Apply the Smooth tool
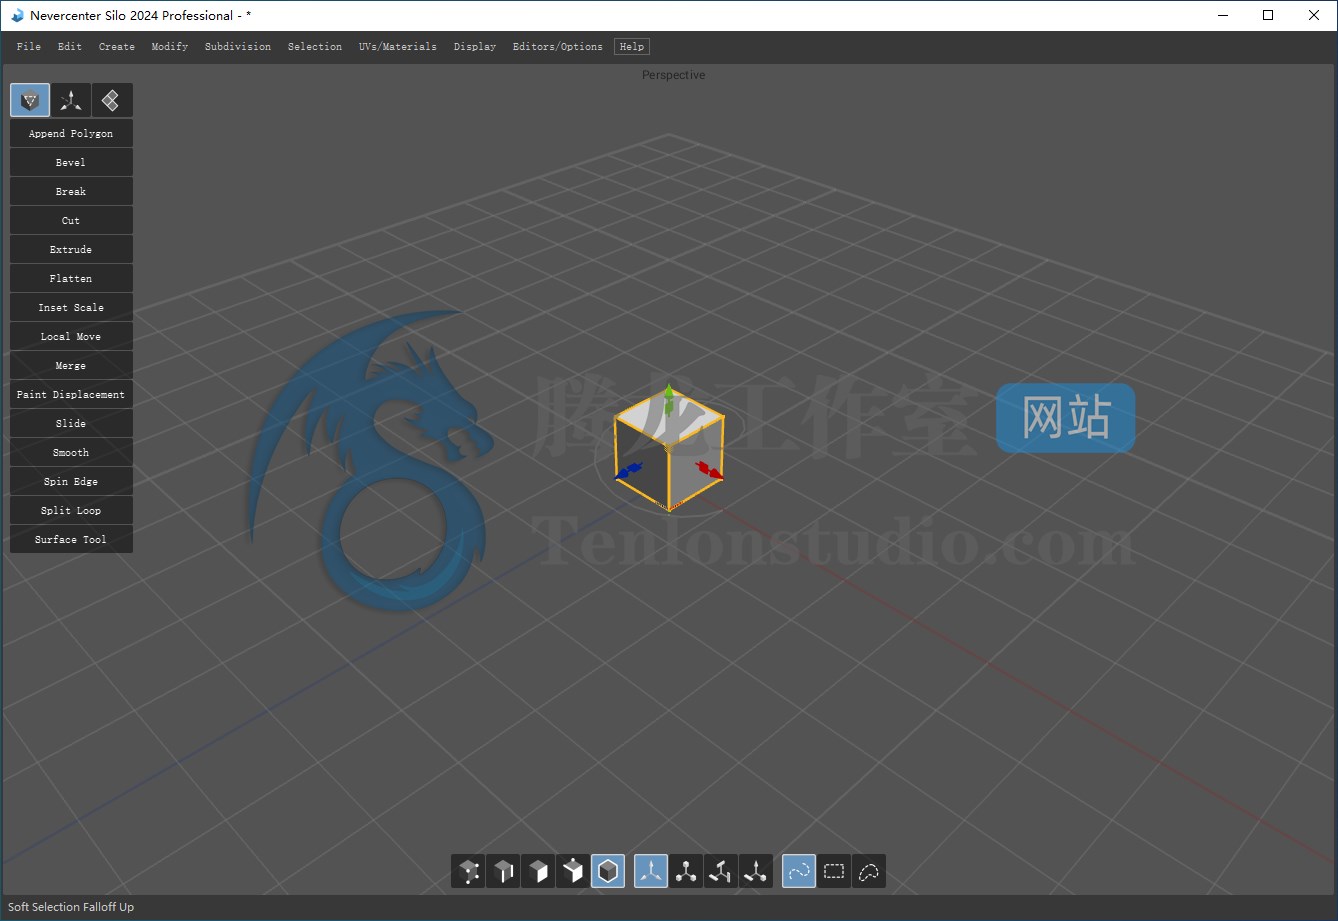Viewport: 1338px width, 921px height. tap(71, 453)
